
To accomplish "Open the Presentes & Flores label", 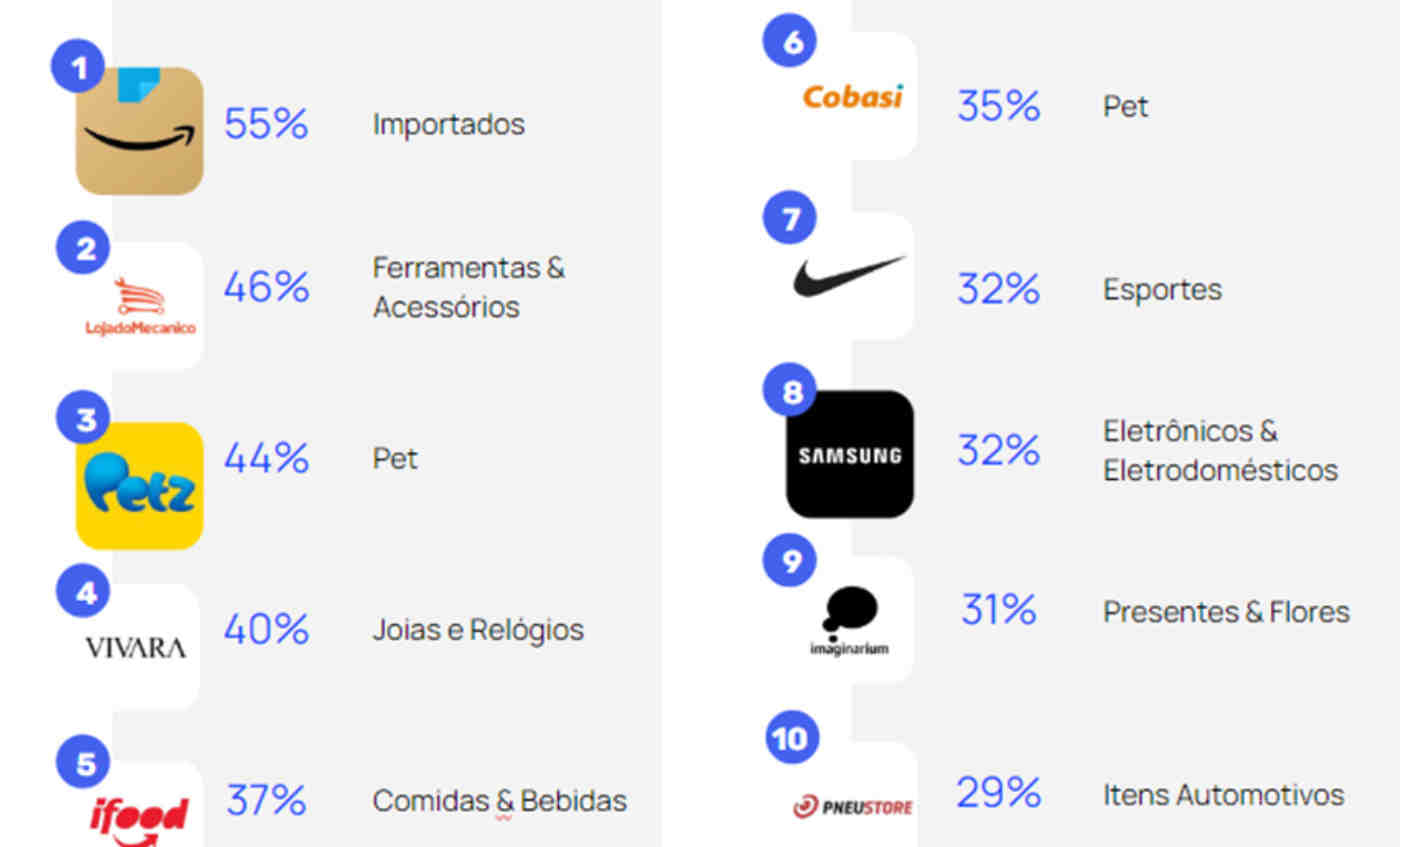I will (x=1226, y=611).
